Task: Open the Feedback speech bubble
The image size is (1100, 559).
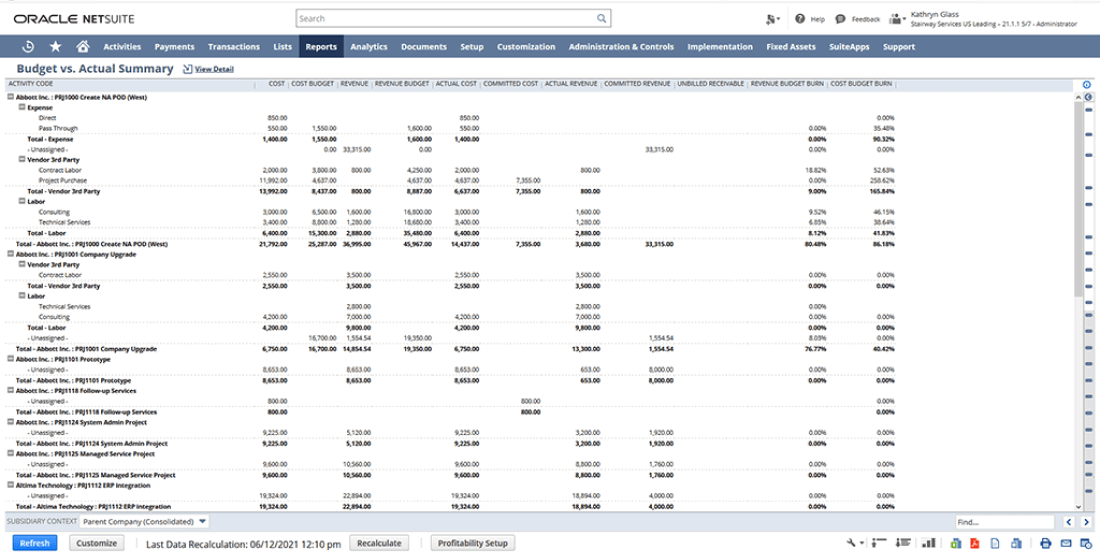Action: click(840, 19)
